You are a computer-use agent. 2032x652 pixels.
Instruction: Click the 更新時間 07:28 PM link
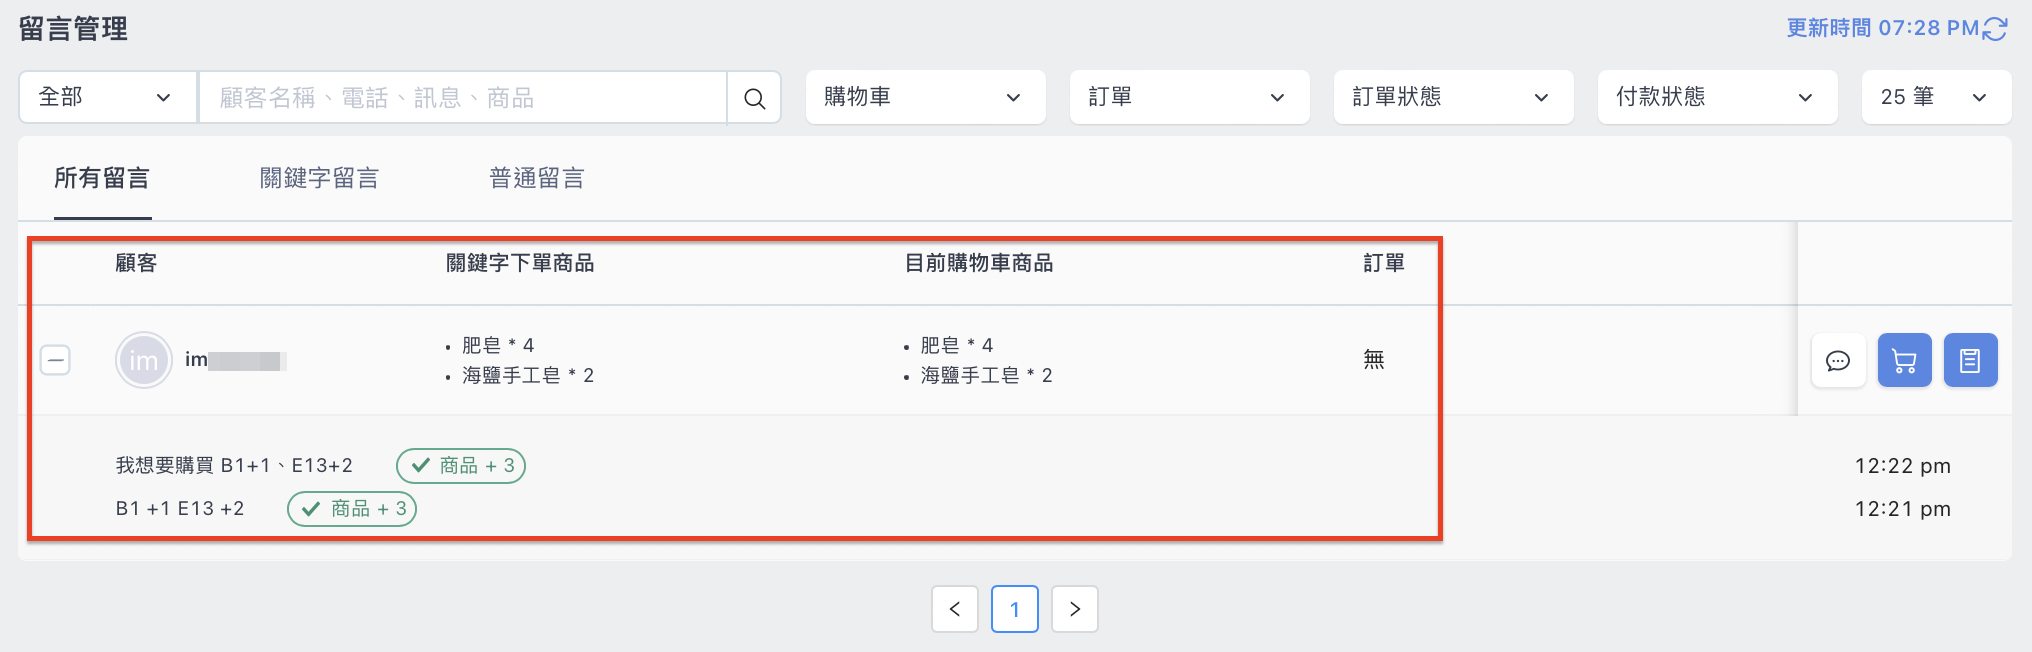1883,28
